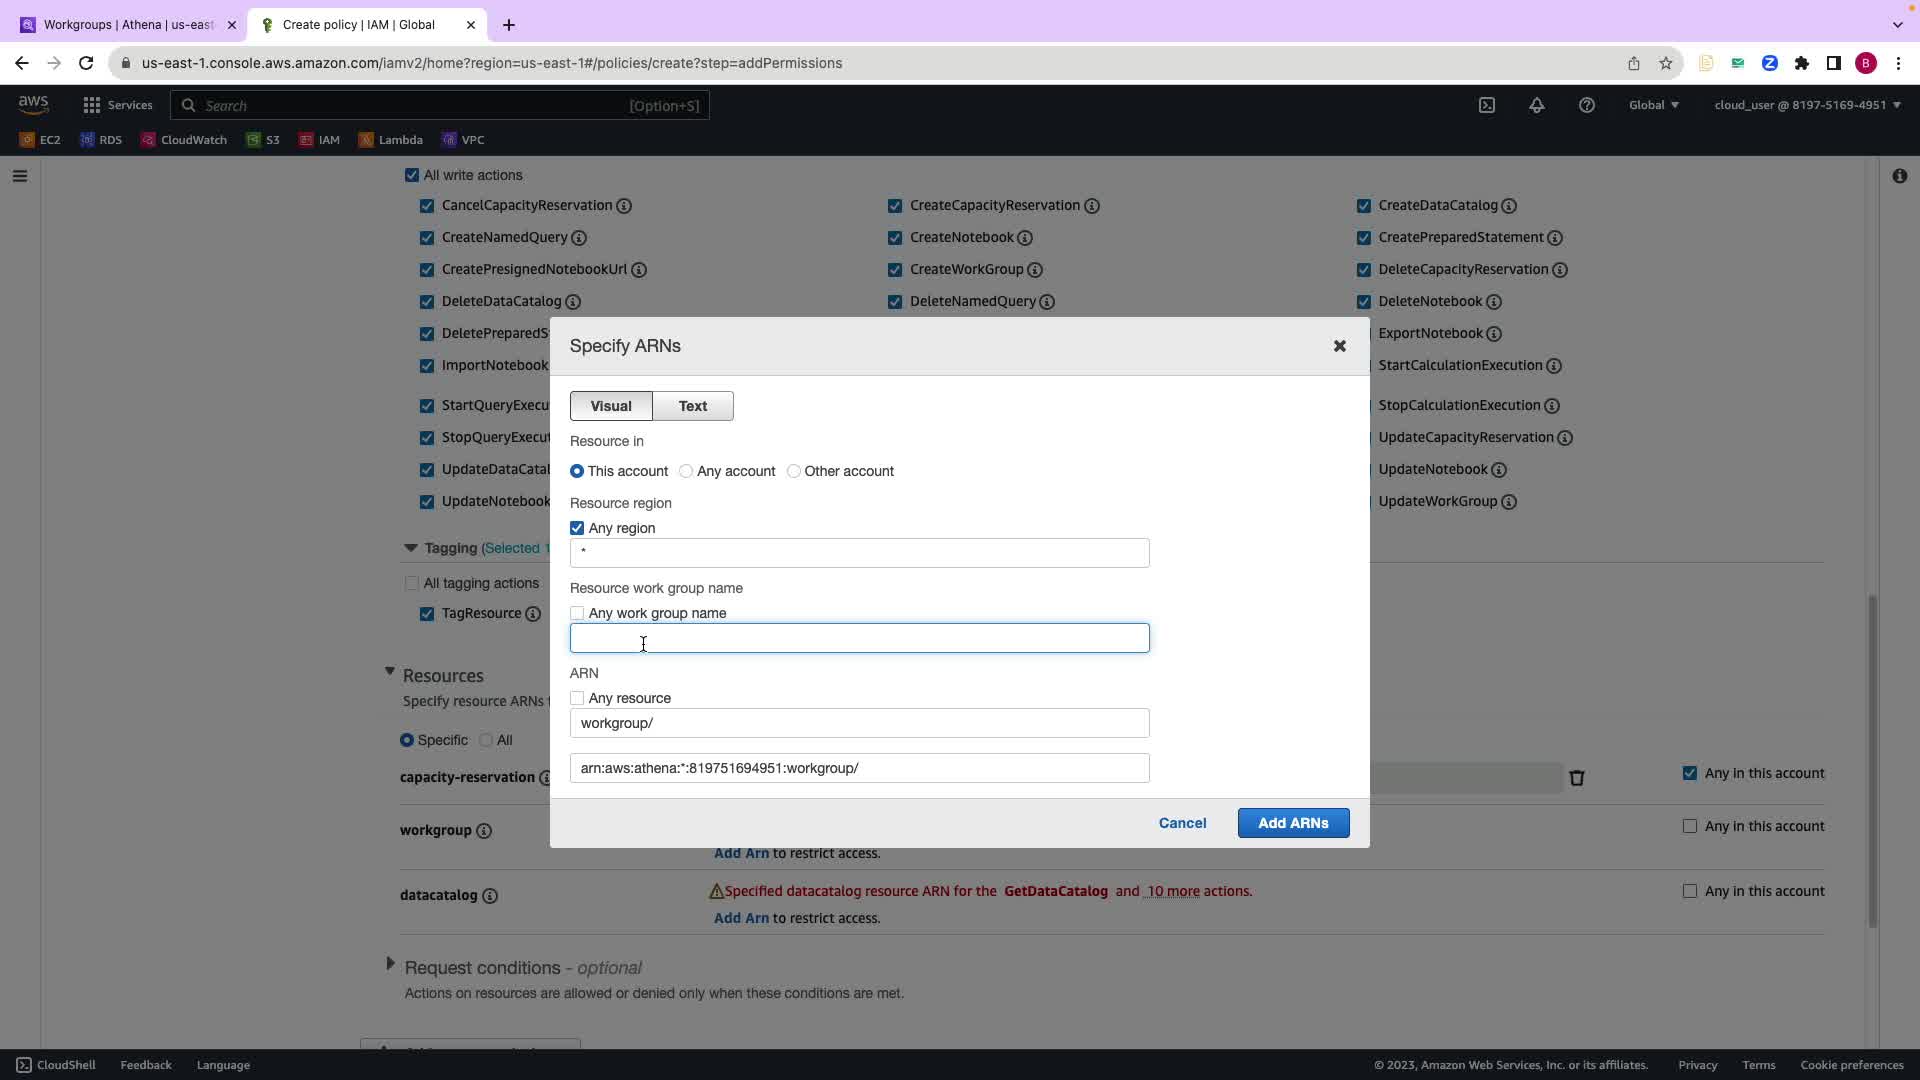Open the notifications bell icon
The height and width of the screenshot is (1080, 1920).
1537,105
